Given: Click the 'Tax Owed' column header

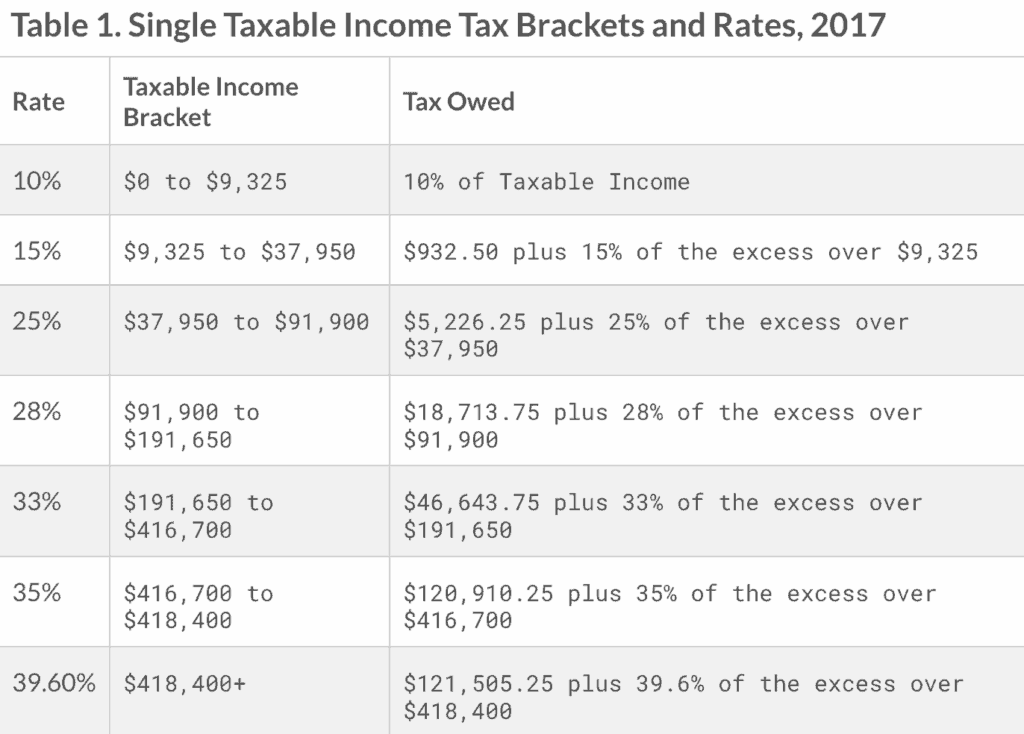Looking at the screenshot, I should click(x=459, y=102).
